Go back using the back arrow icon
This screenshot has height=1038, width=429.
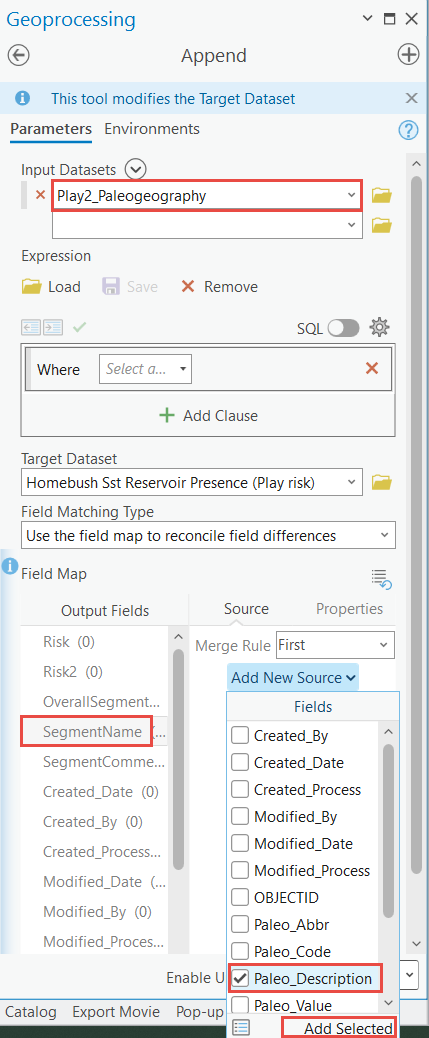(x=19, y=55)
